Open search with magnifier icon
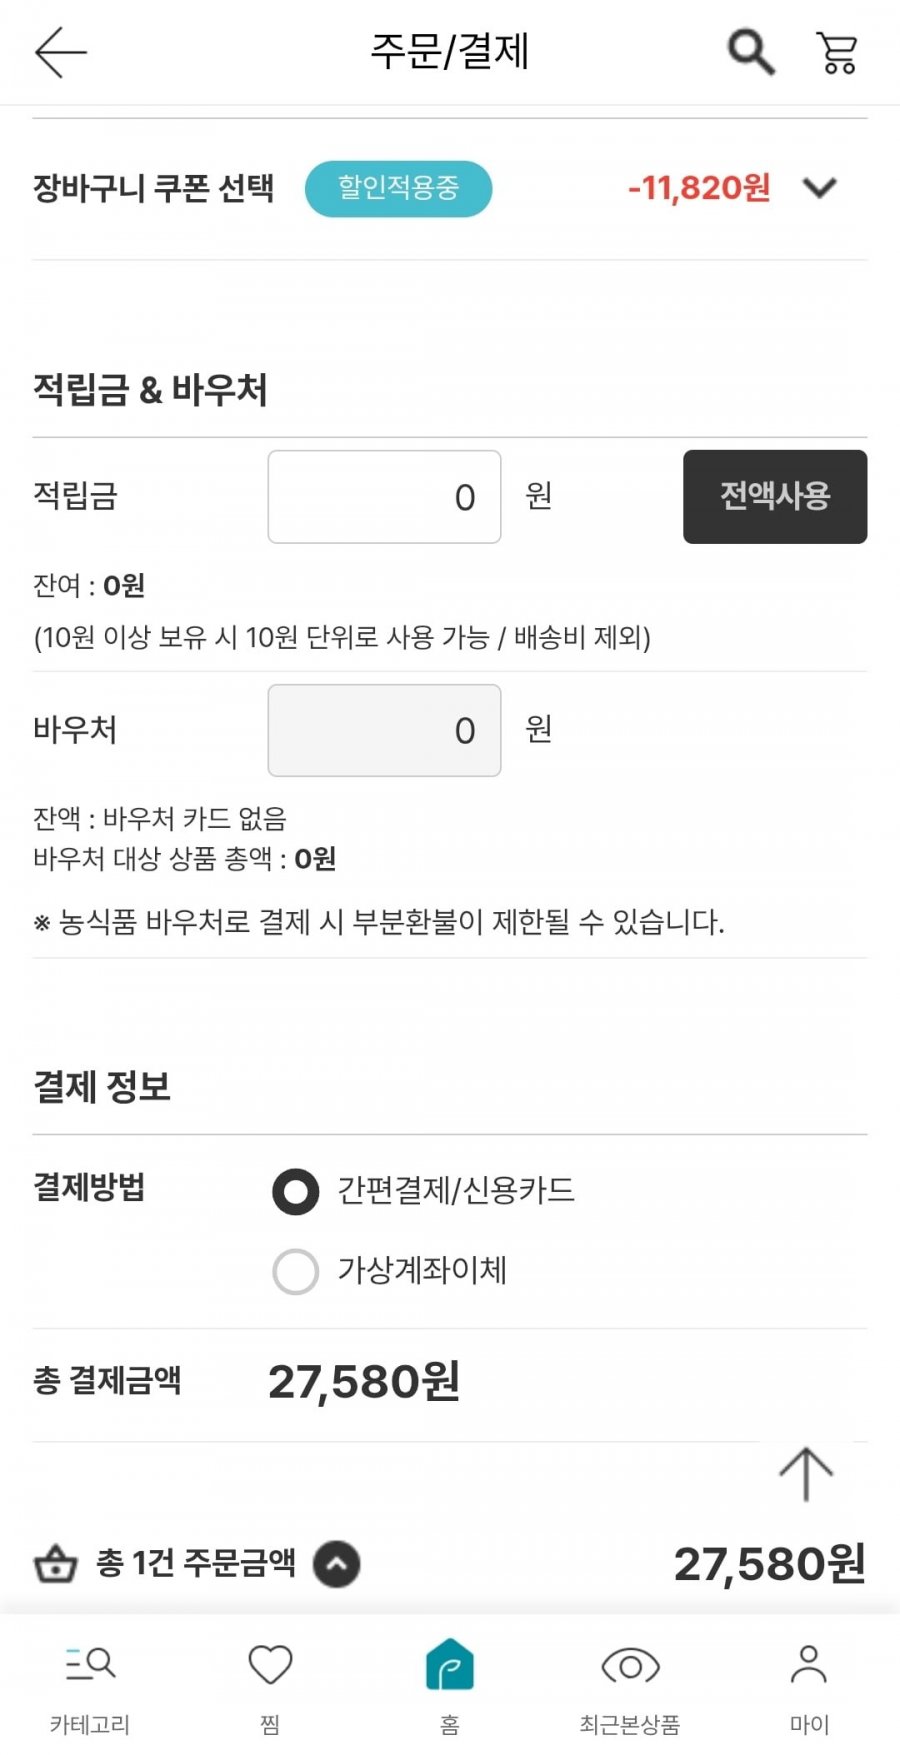Screen dimensions: 900x1755 coord(750,52)
